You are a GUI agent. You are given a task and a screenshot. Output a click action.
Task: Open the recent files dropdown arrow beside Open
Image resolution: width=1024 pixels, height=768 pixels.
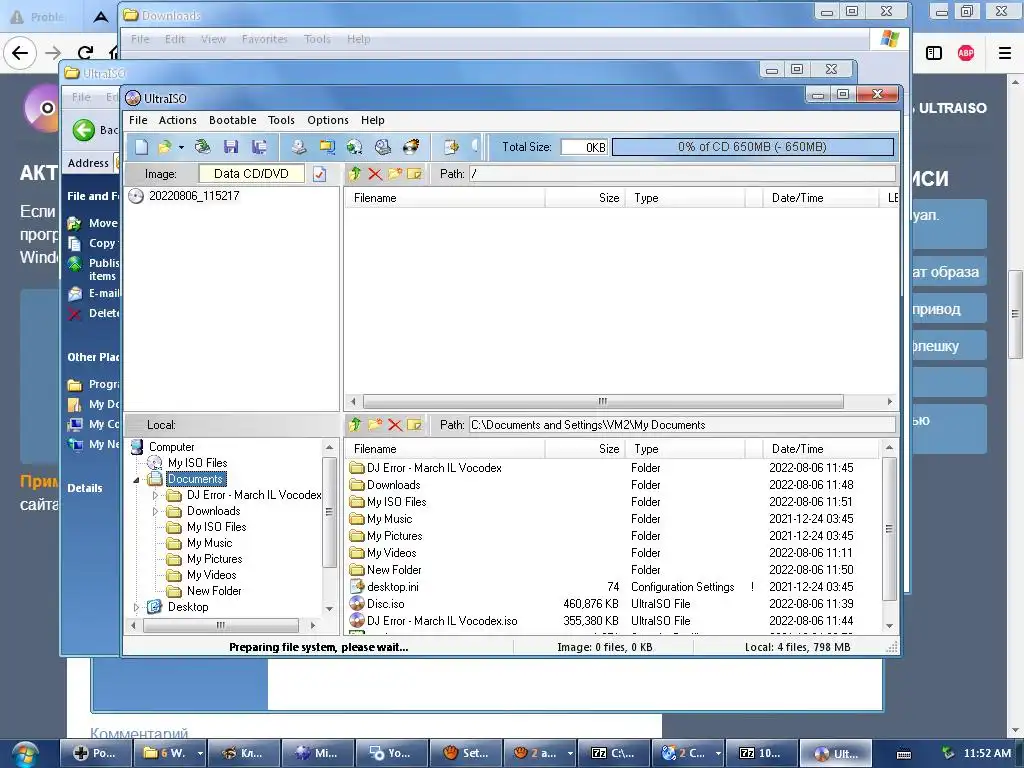click(x=181, y=148)
